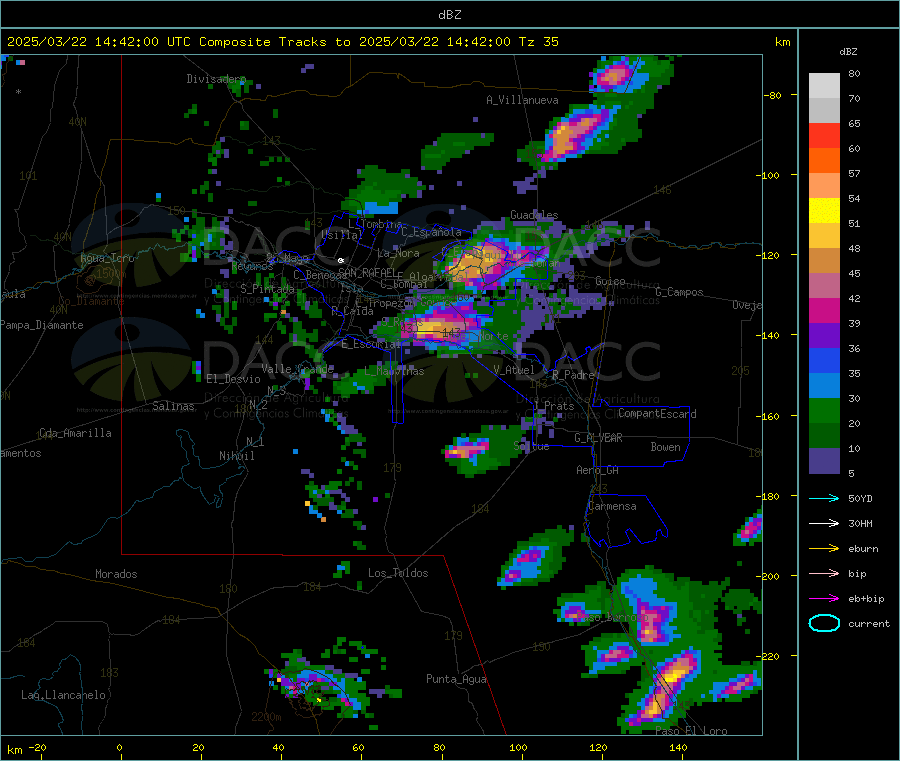Click the 'Goico' map label
900x761 pixels.
pyautogui.click(x=610, y=281)
